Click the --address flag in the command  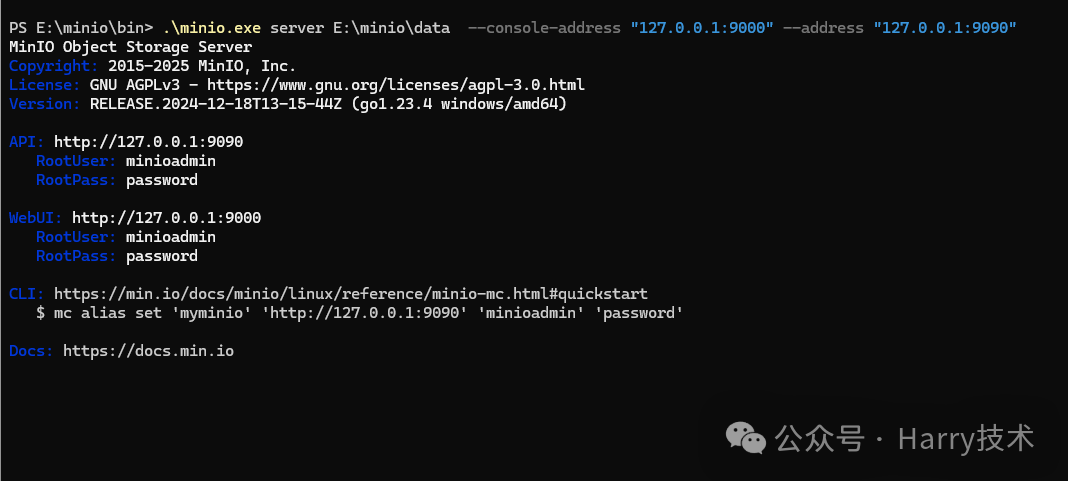tap(823, 28)
